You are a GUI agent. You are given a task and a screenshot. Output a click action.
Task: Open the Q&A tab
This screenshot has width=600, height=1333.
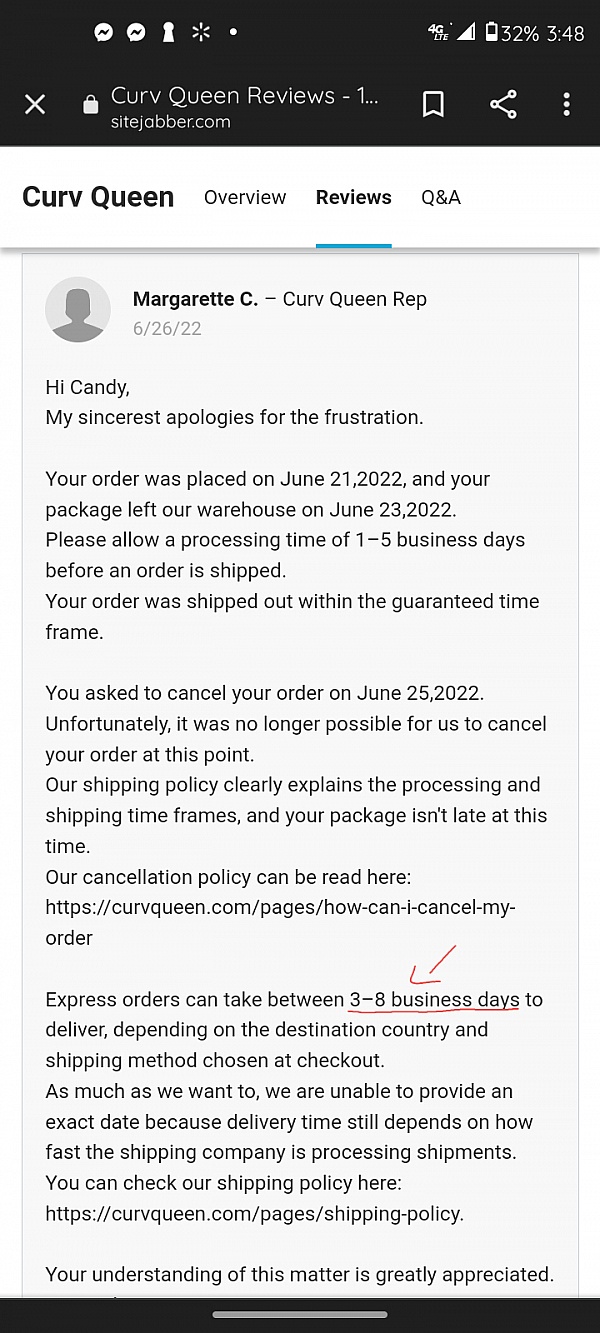(441, 197)
